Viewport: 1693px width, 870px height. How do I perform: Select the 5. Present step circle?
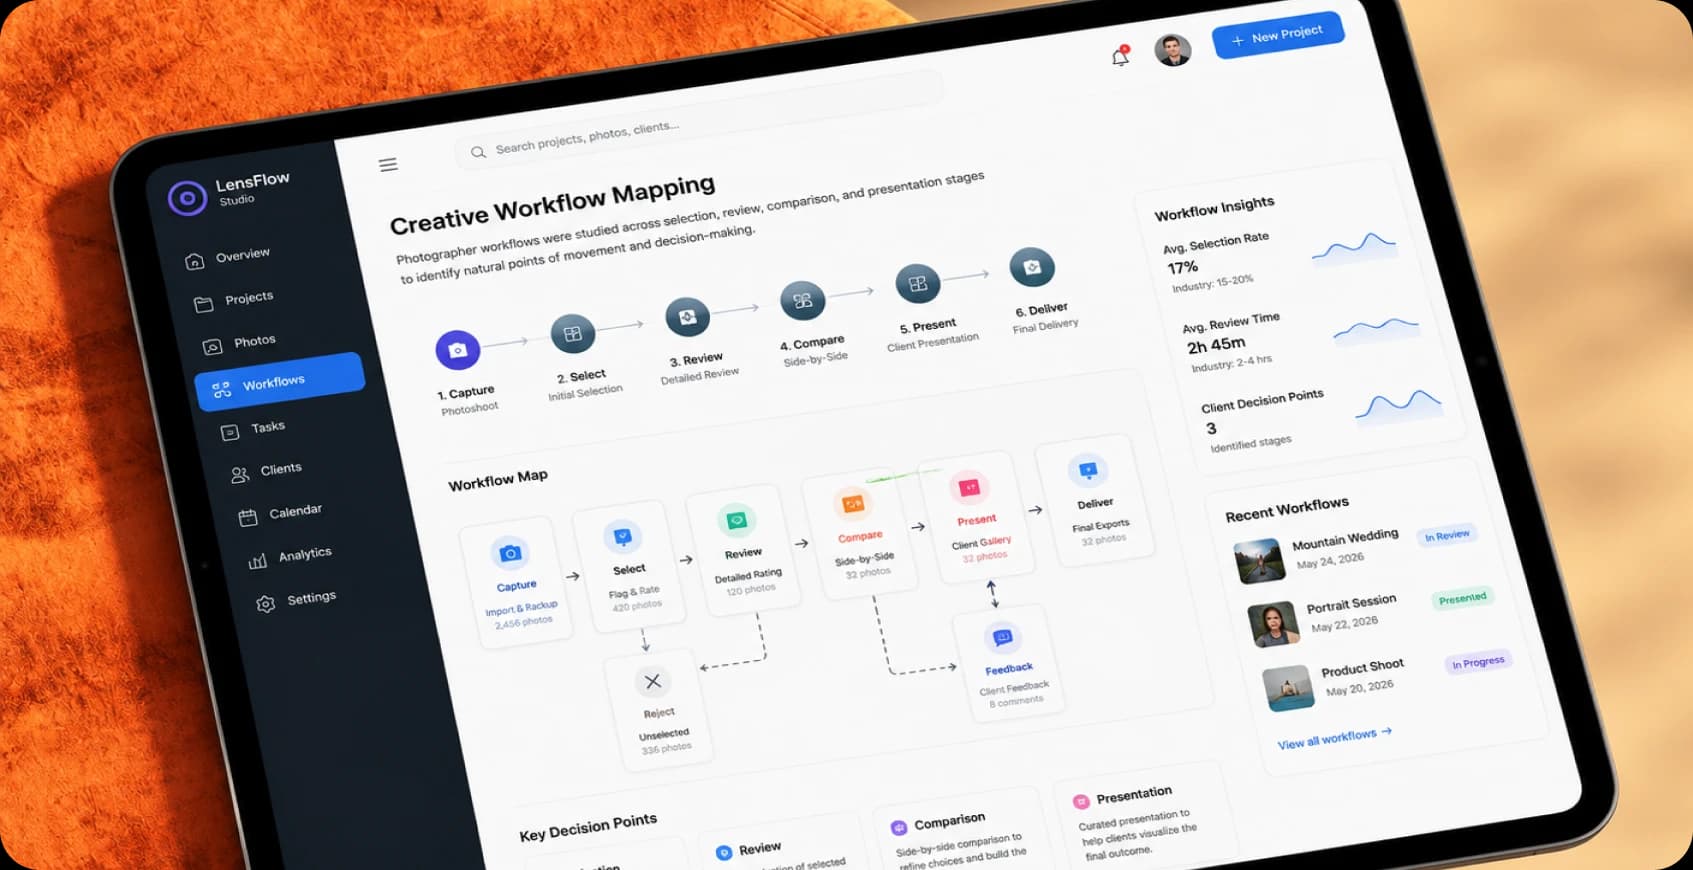click(918, 284)
